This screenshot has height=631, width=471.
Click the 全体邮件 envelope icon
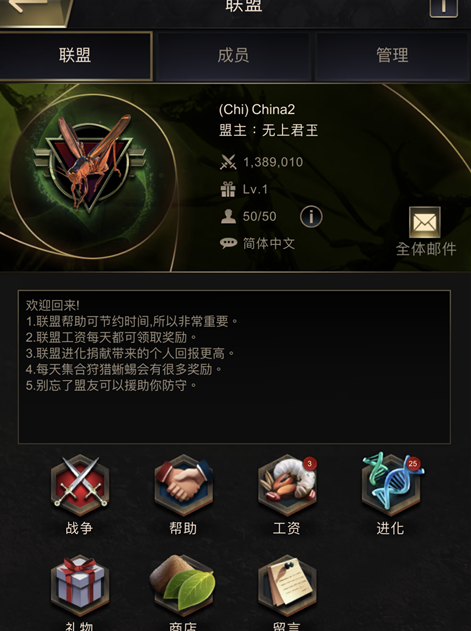[425, 222]
